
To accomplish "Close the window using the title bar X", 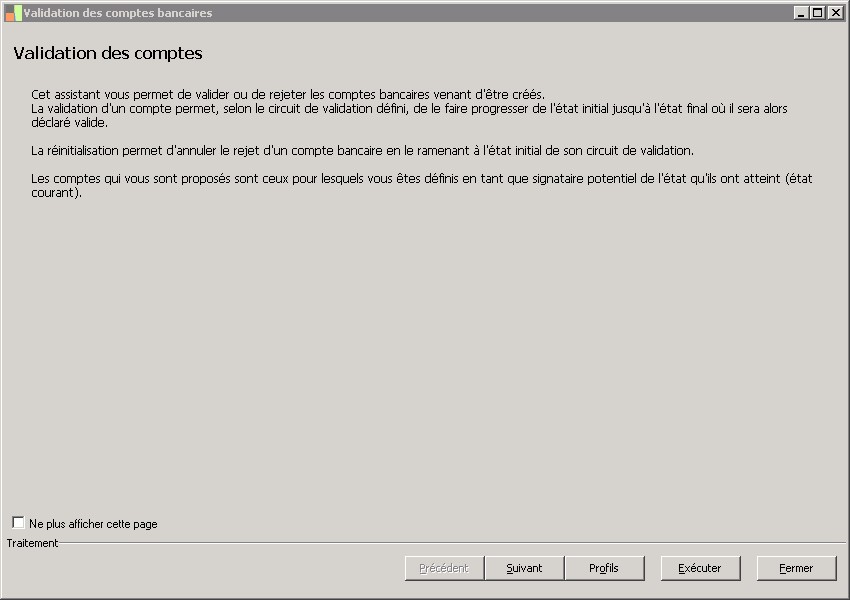I will (x=834, y=13).
